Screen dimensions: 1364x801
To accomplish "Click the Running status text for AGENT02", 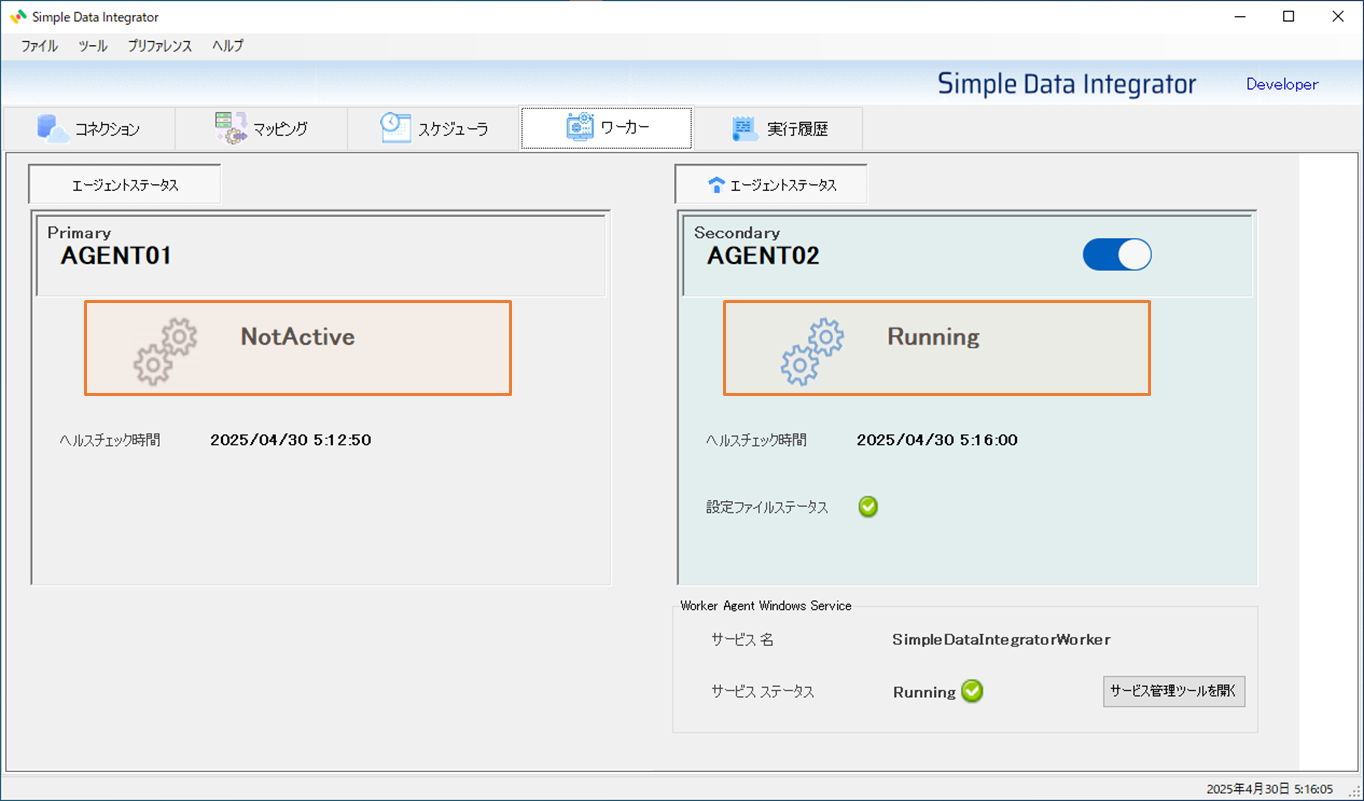I will click(x=934, y=337).
